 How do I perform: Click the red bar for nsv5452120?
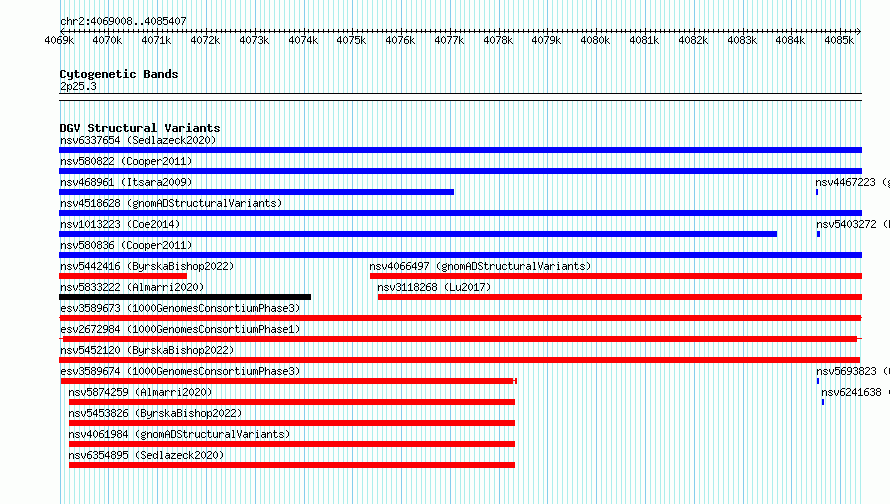460,360
